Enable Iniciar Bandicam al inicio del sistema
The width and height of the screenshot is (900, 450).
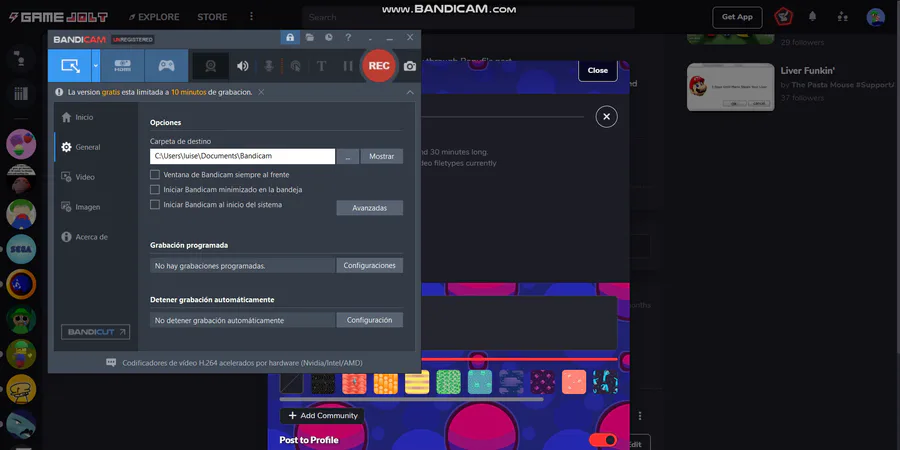[x=154, y=204]
